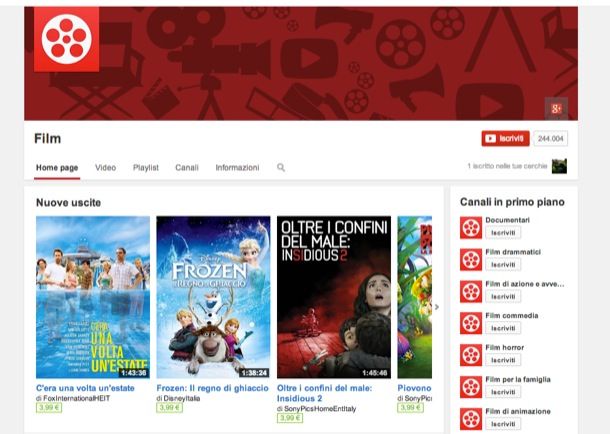Click Frozen: Il regno di ghiaccio title

[x=212, y=388]
